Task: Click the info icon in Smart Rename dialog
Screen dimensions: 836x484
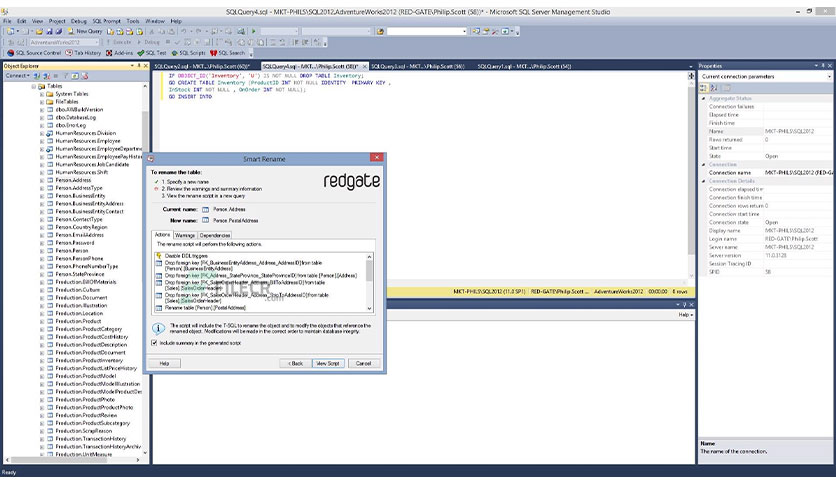Action: pos(158,328)
